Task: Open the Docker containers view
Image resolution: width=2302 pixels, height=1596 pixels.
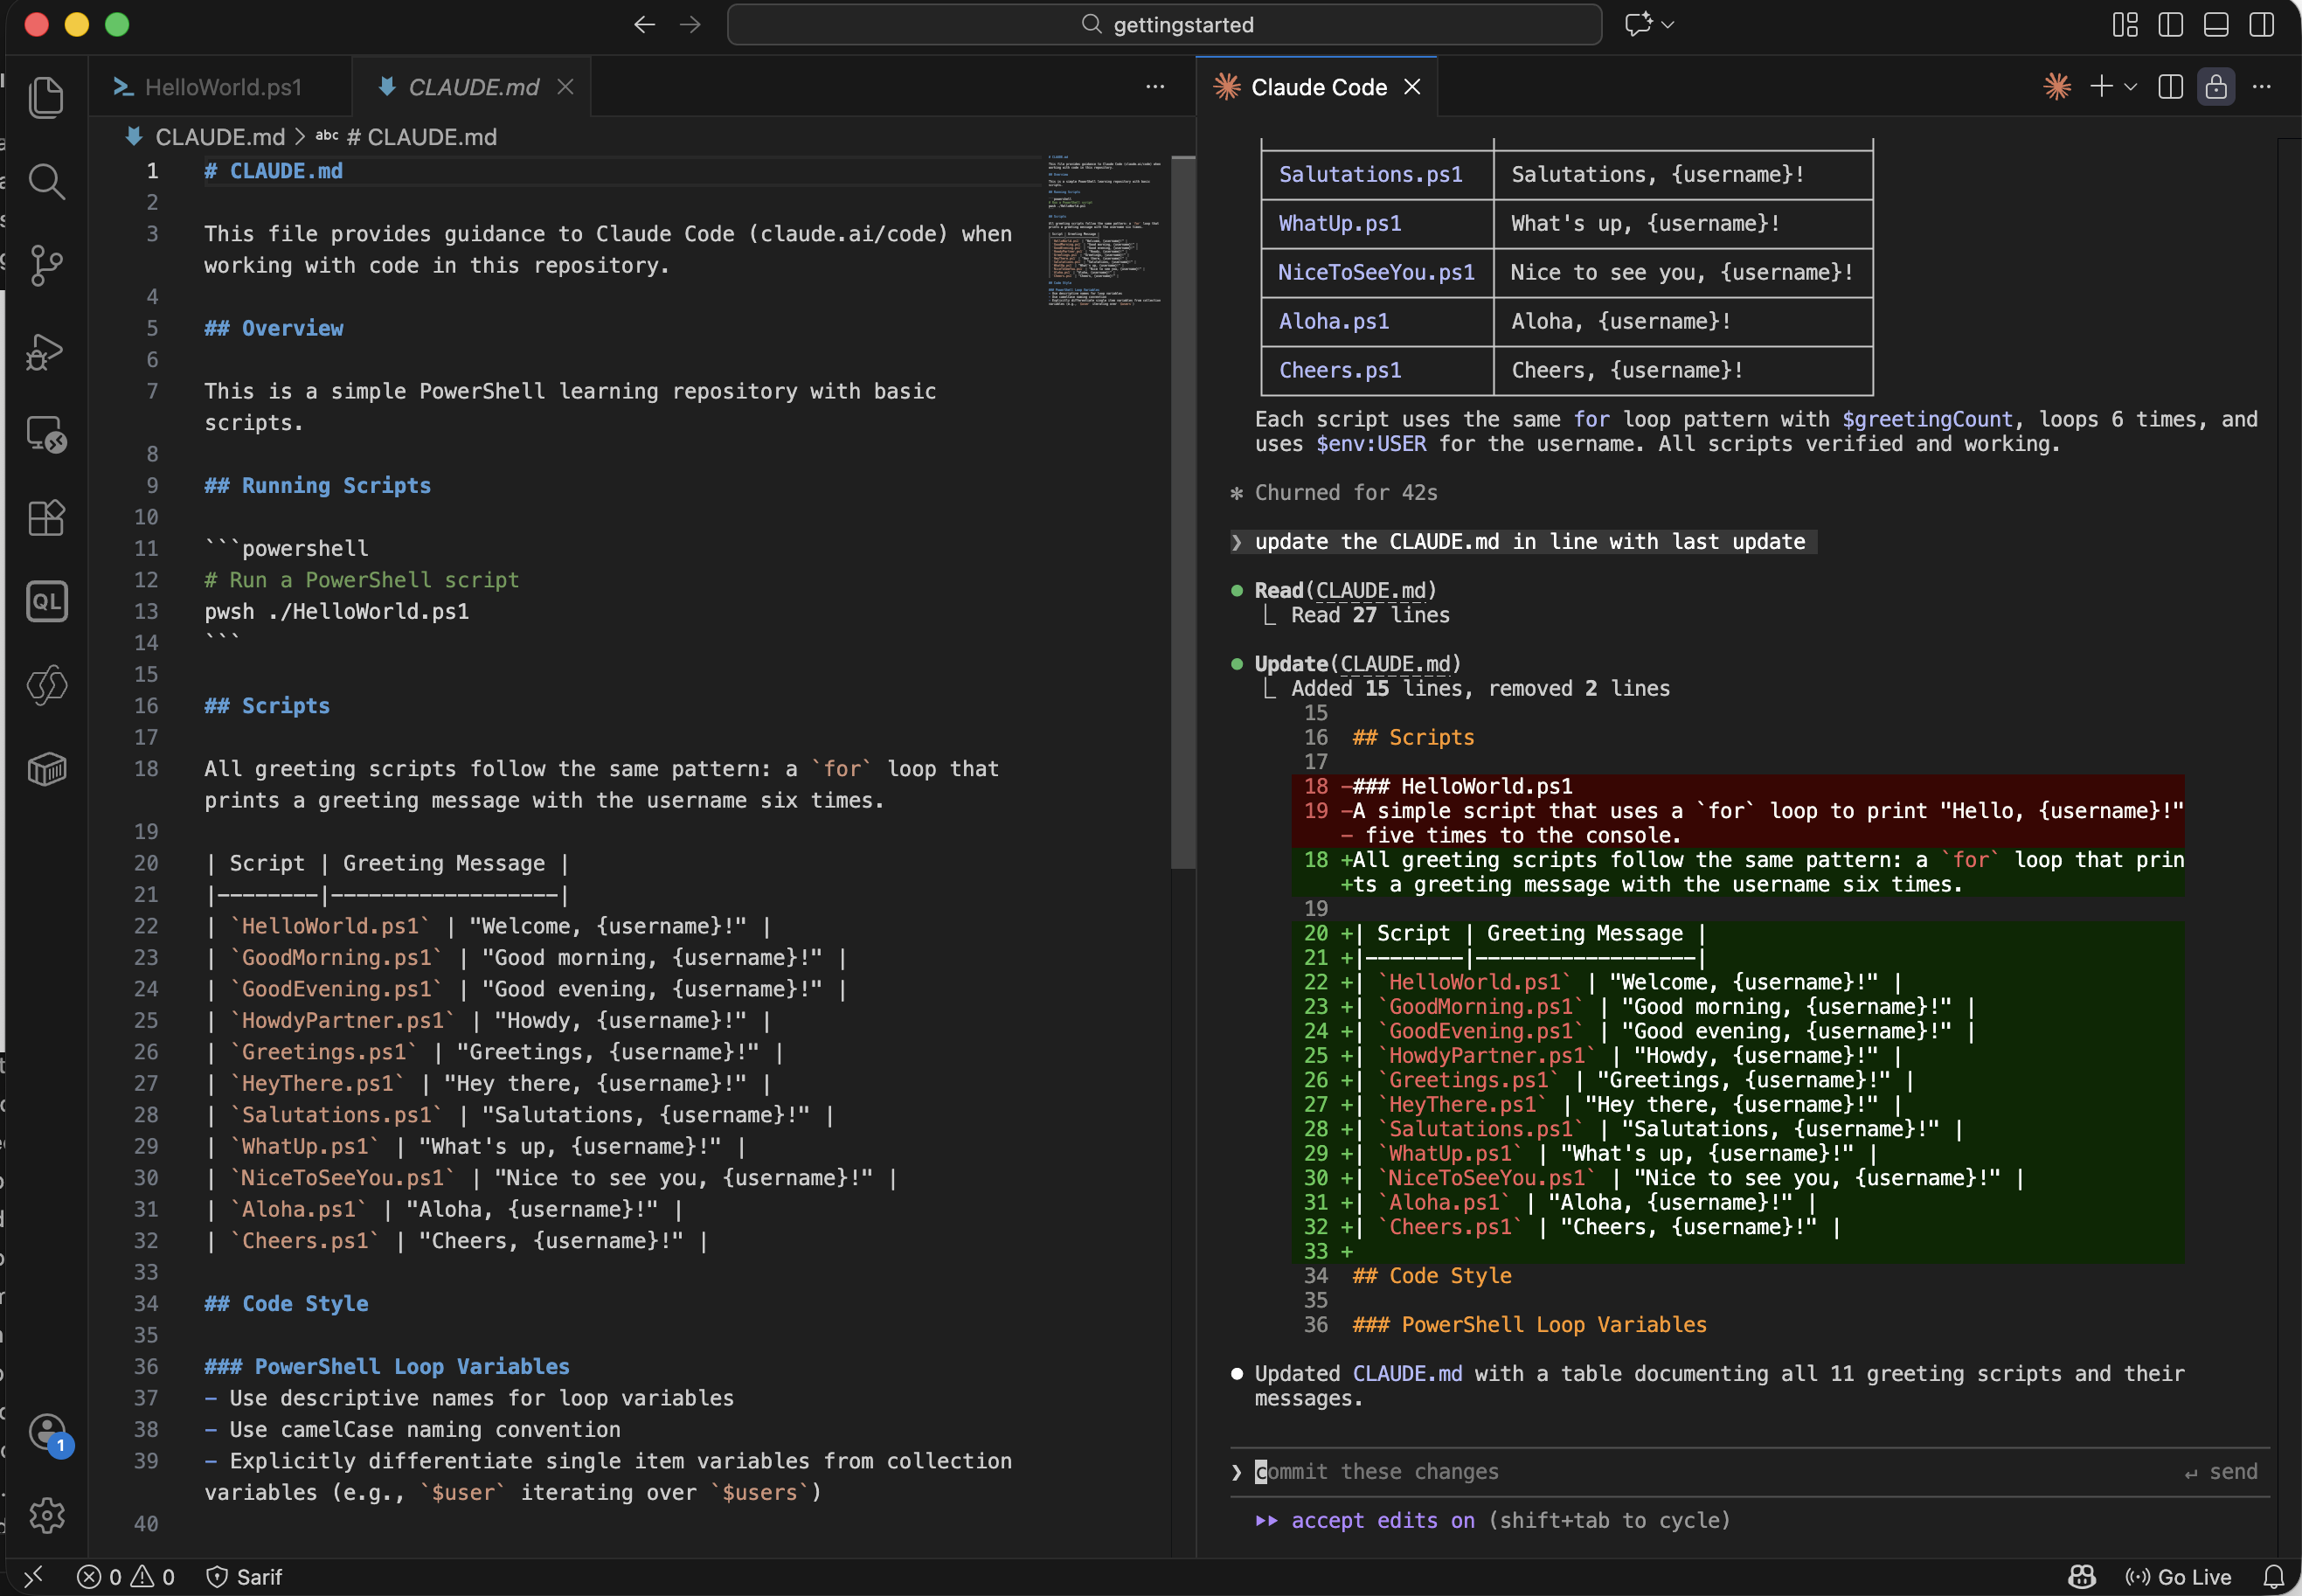Action: coord(46,768)
